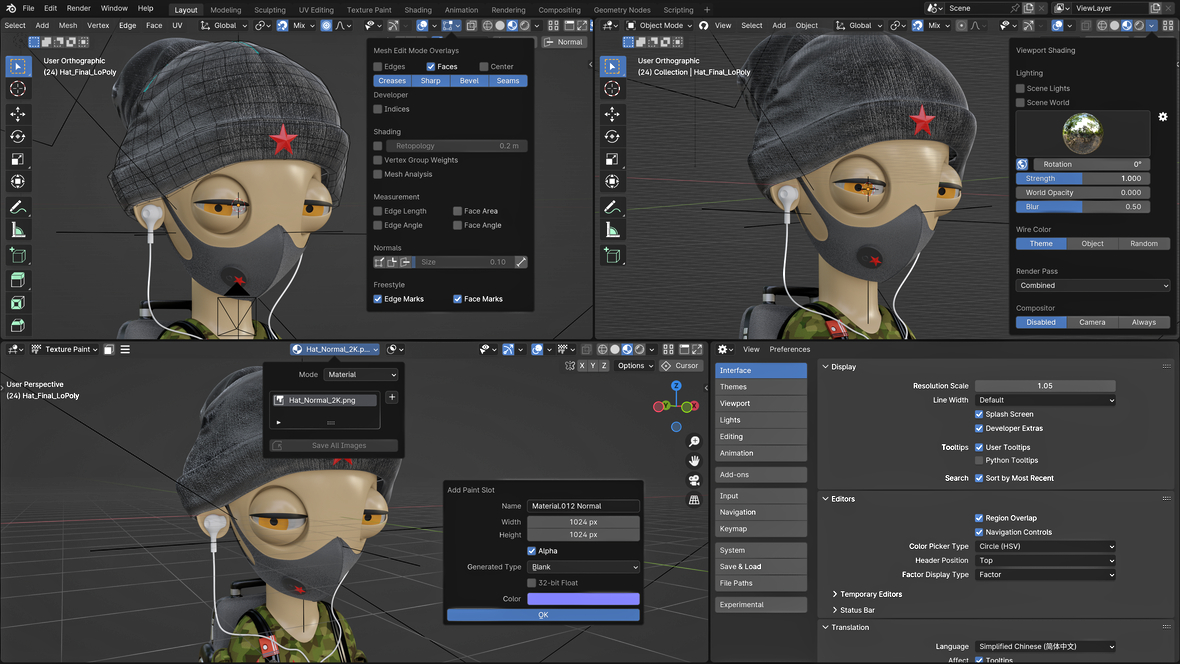Toggle camera view in bottom viewport

(694, 481)
